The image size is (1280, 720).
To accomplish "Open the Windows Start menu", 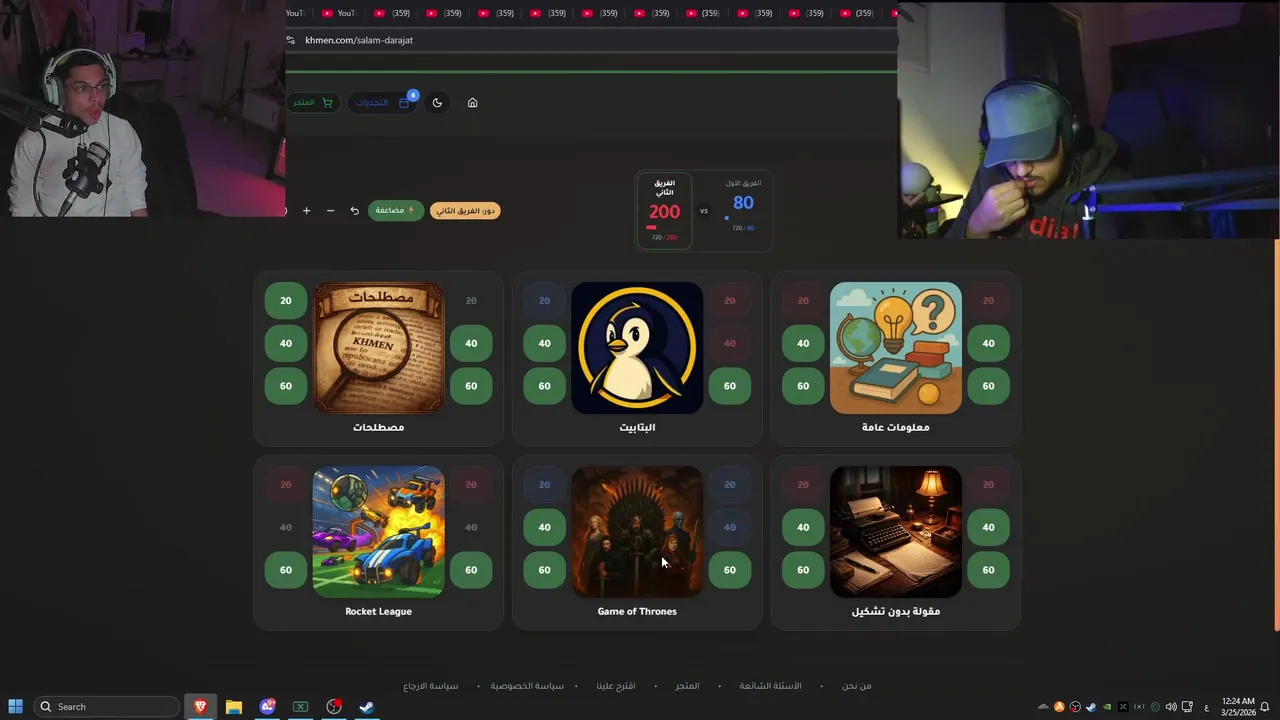I will point(15,706).
